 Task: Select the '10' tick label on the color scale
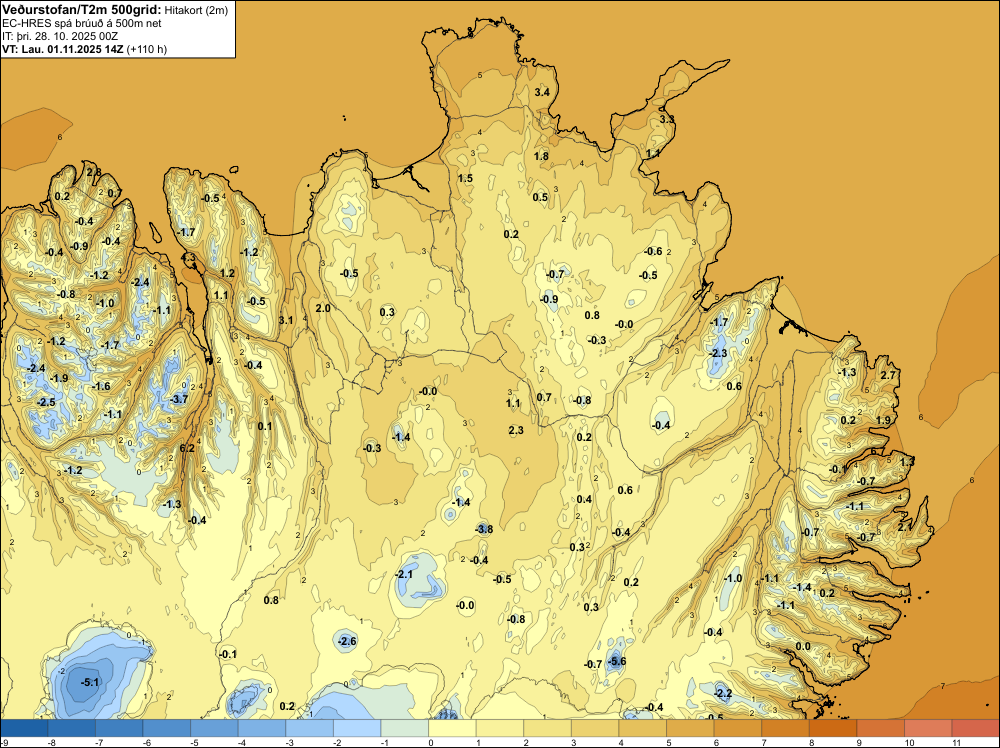[x=908, y=742]
